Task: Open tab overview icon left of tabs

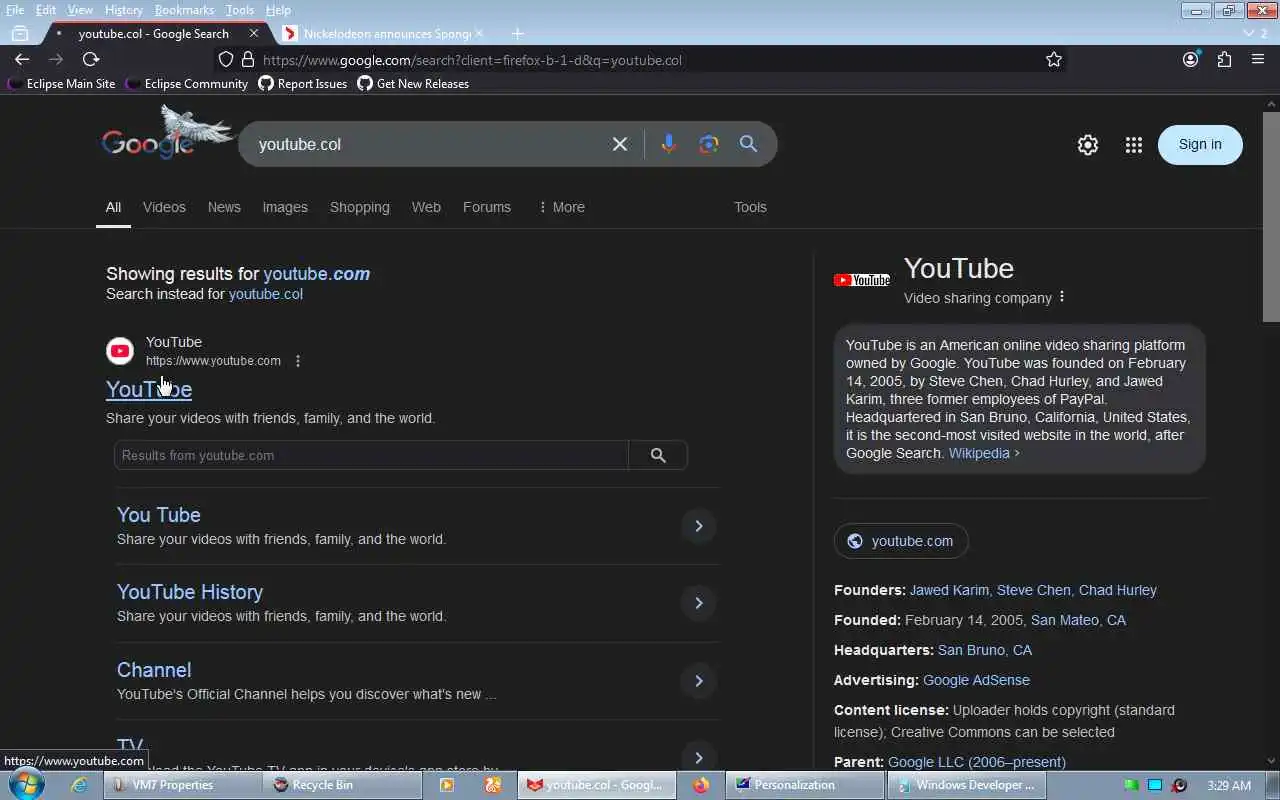Action: tap(19, 33)
